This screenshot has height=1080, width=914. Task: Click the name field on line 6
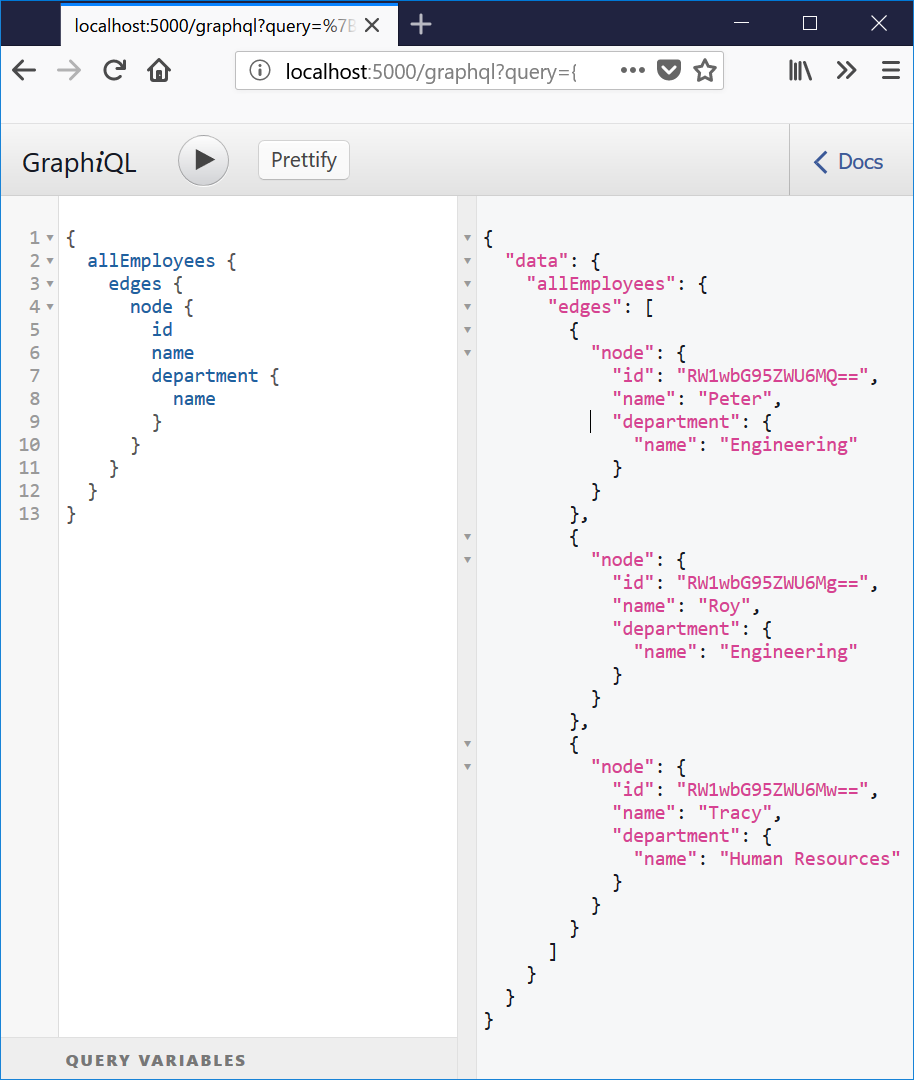pyautogui.click(x=173, y=353)
